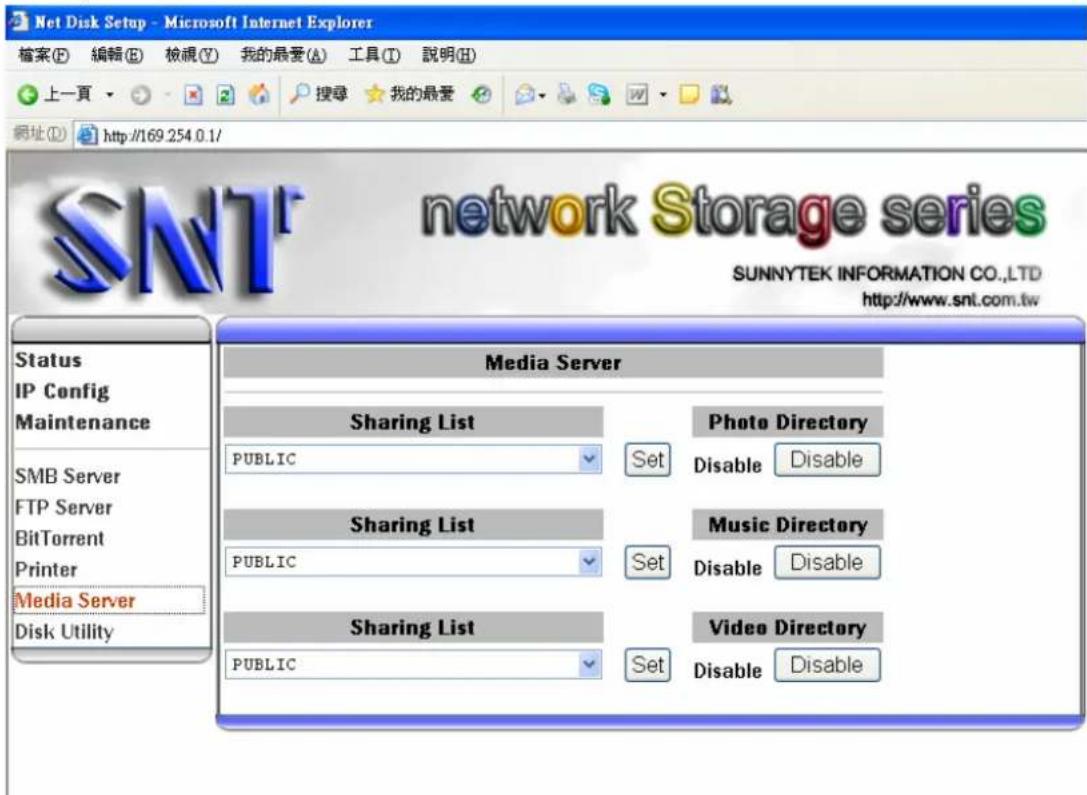Click Set for the Music Directory
This screenshot has width=1087, height=795.
click(x=647, y=562)
